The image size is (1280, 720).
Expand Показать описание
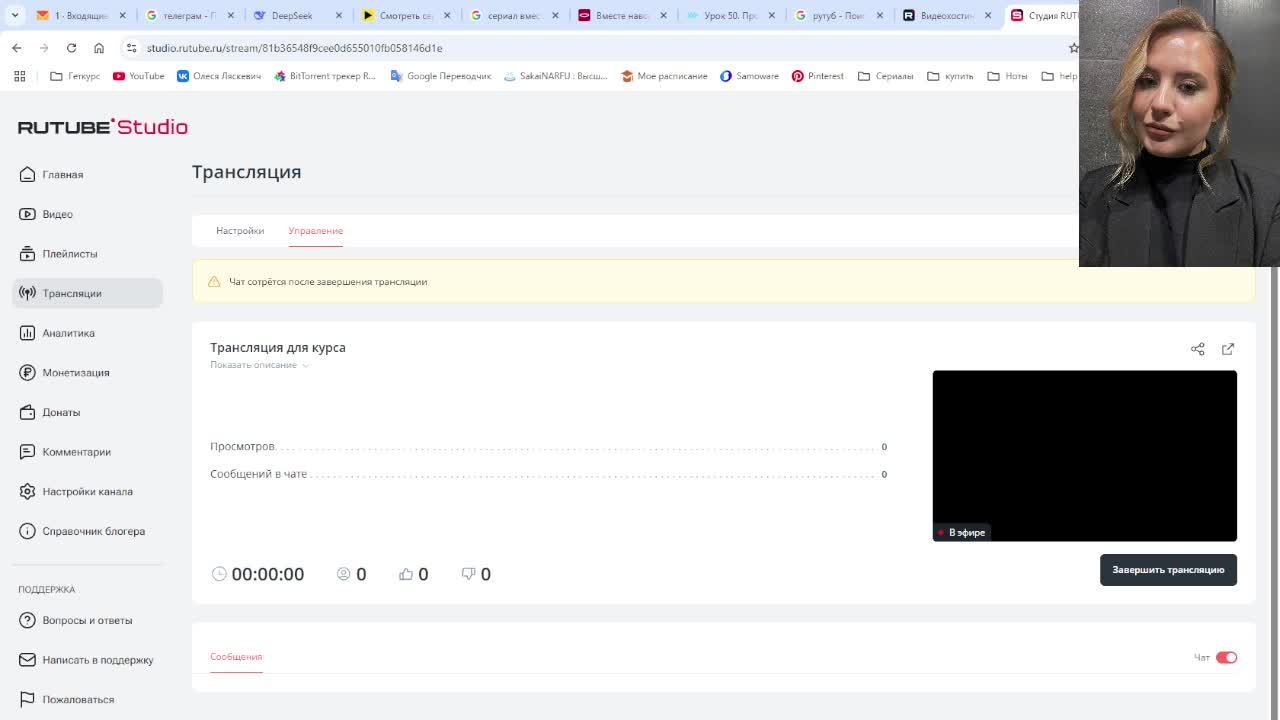pos(259,365)
